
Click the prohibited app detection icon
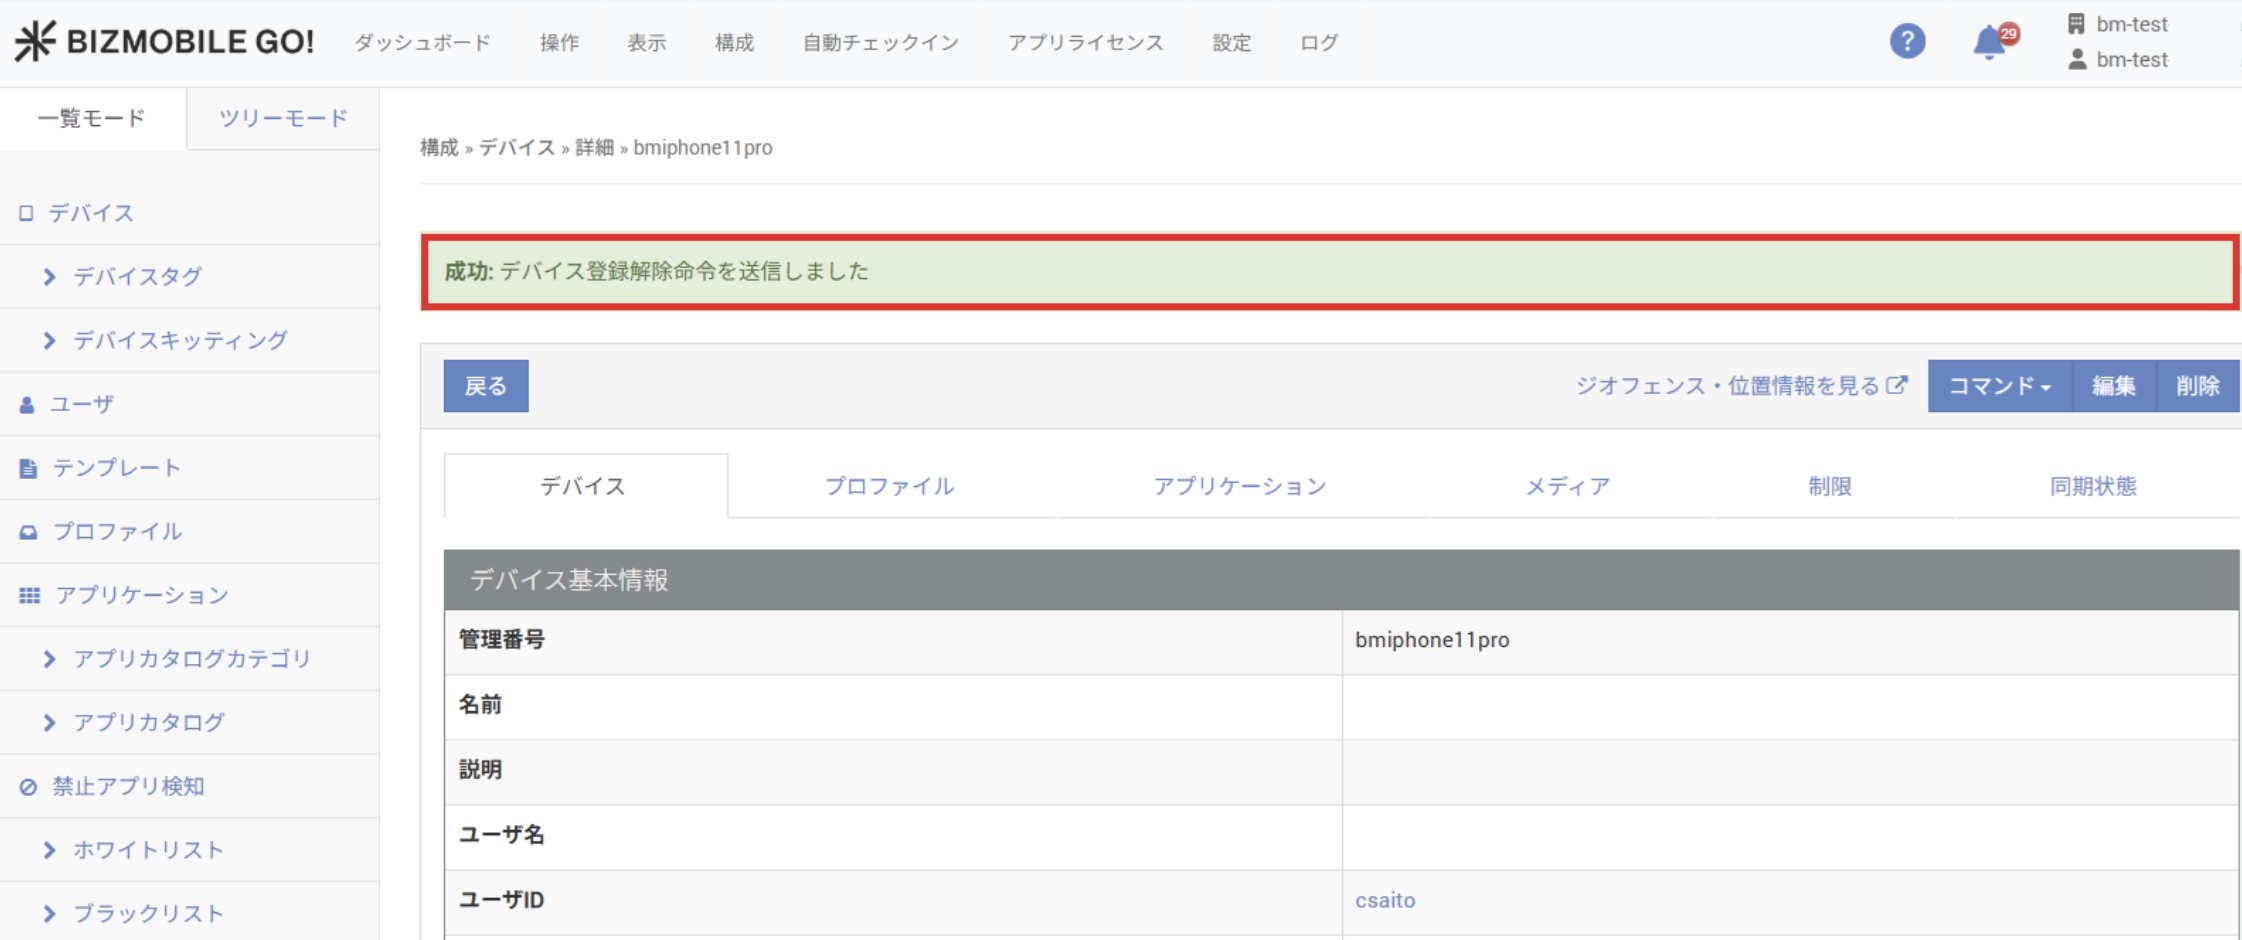tap(28, 787)
